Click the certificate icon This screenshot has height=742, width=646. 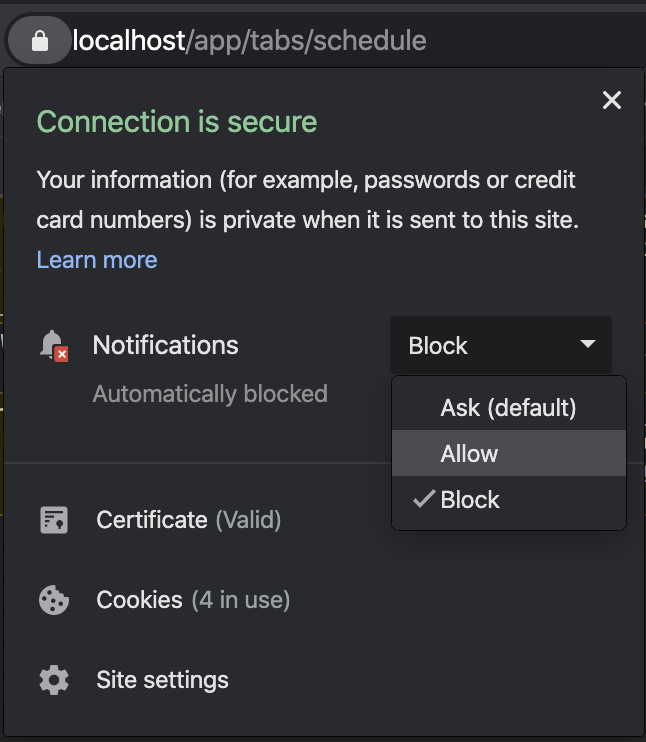54,520
